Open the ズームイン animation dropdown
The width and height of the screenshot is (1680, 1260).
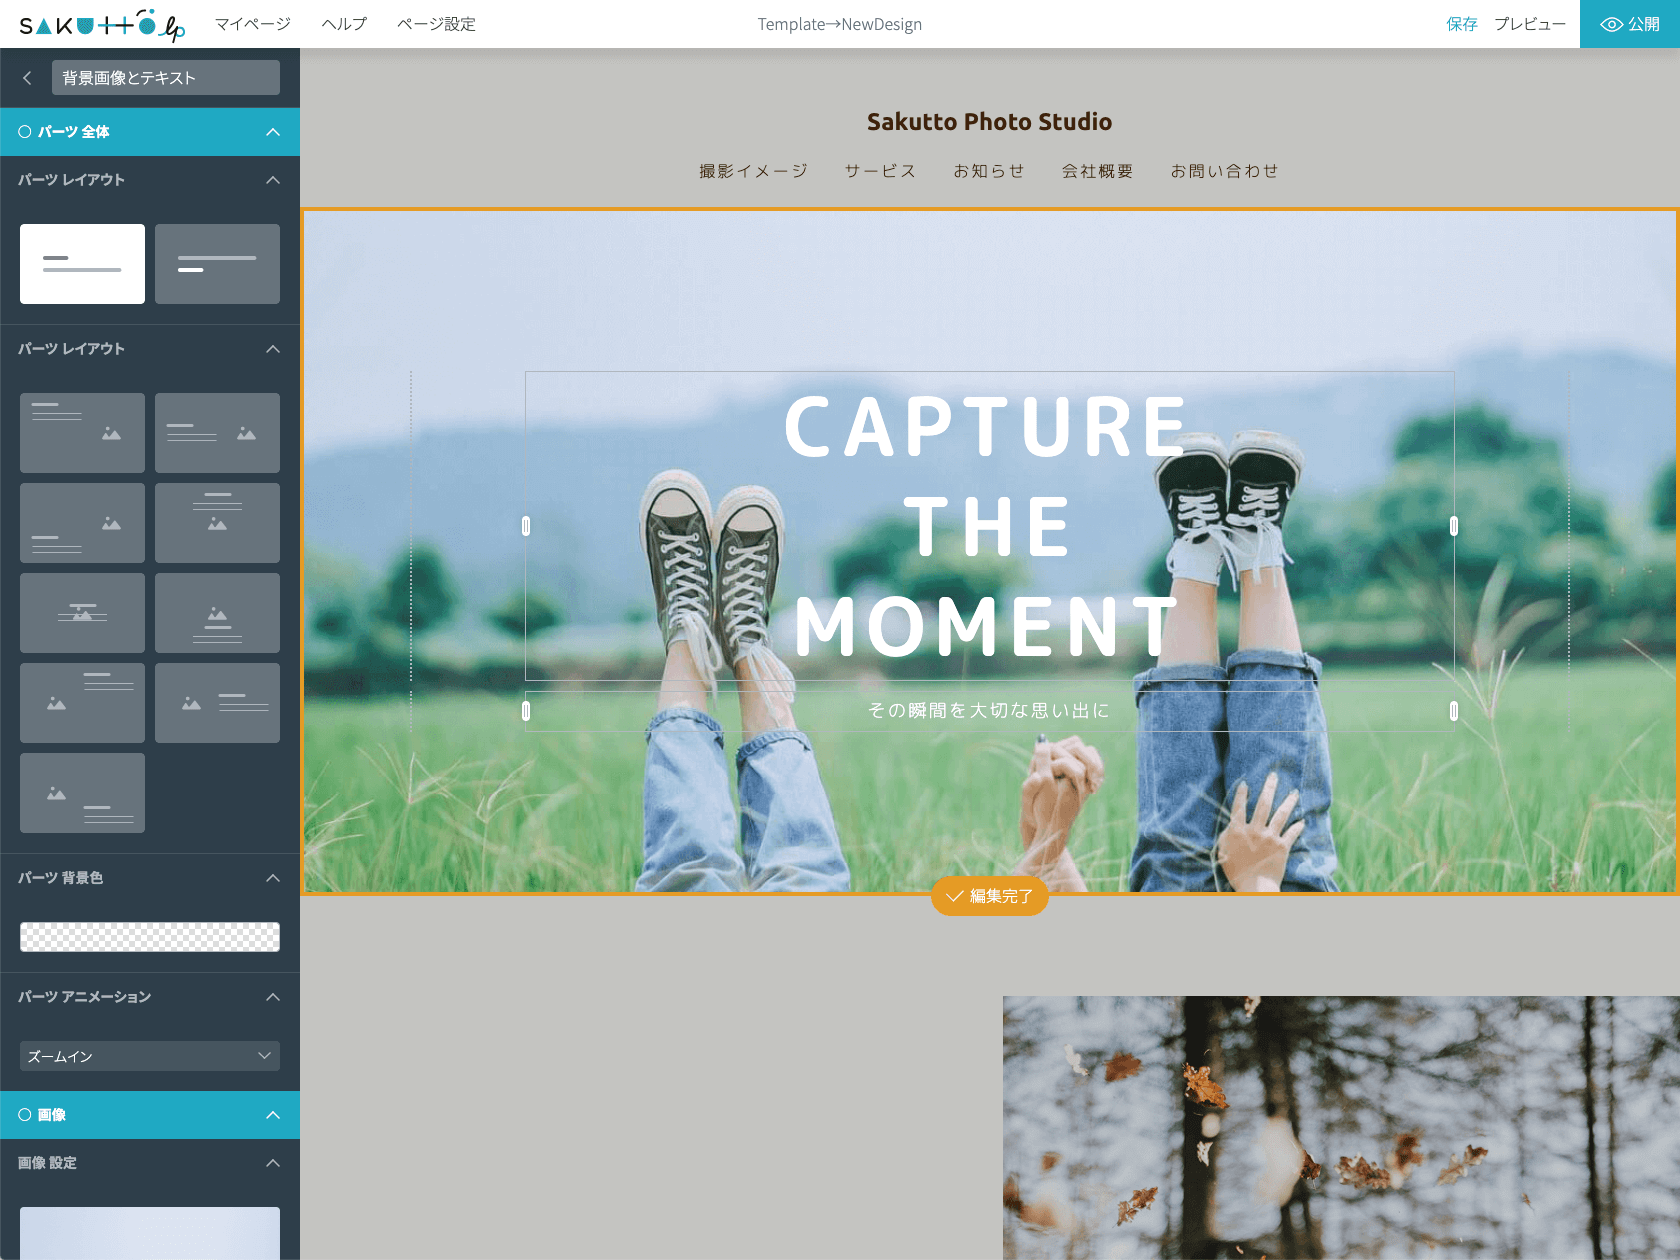pos(150,1056)
